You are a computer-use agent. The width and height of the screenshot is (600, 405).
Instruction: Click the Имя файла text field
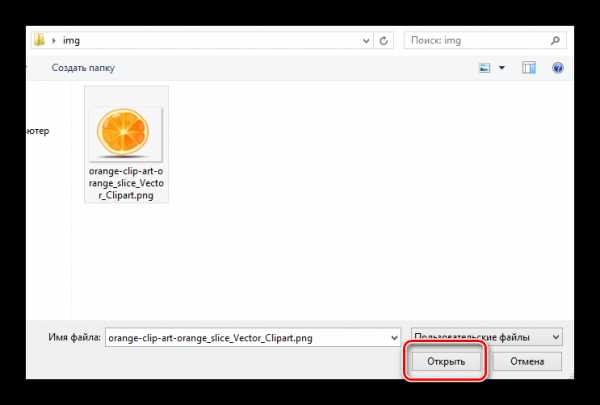(x=253, y=338)
